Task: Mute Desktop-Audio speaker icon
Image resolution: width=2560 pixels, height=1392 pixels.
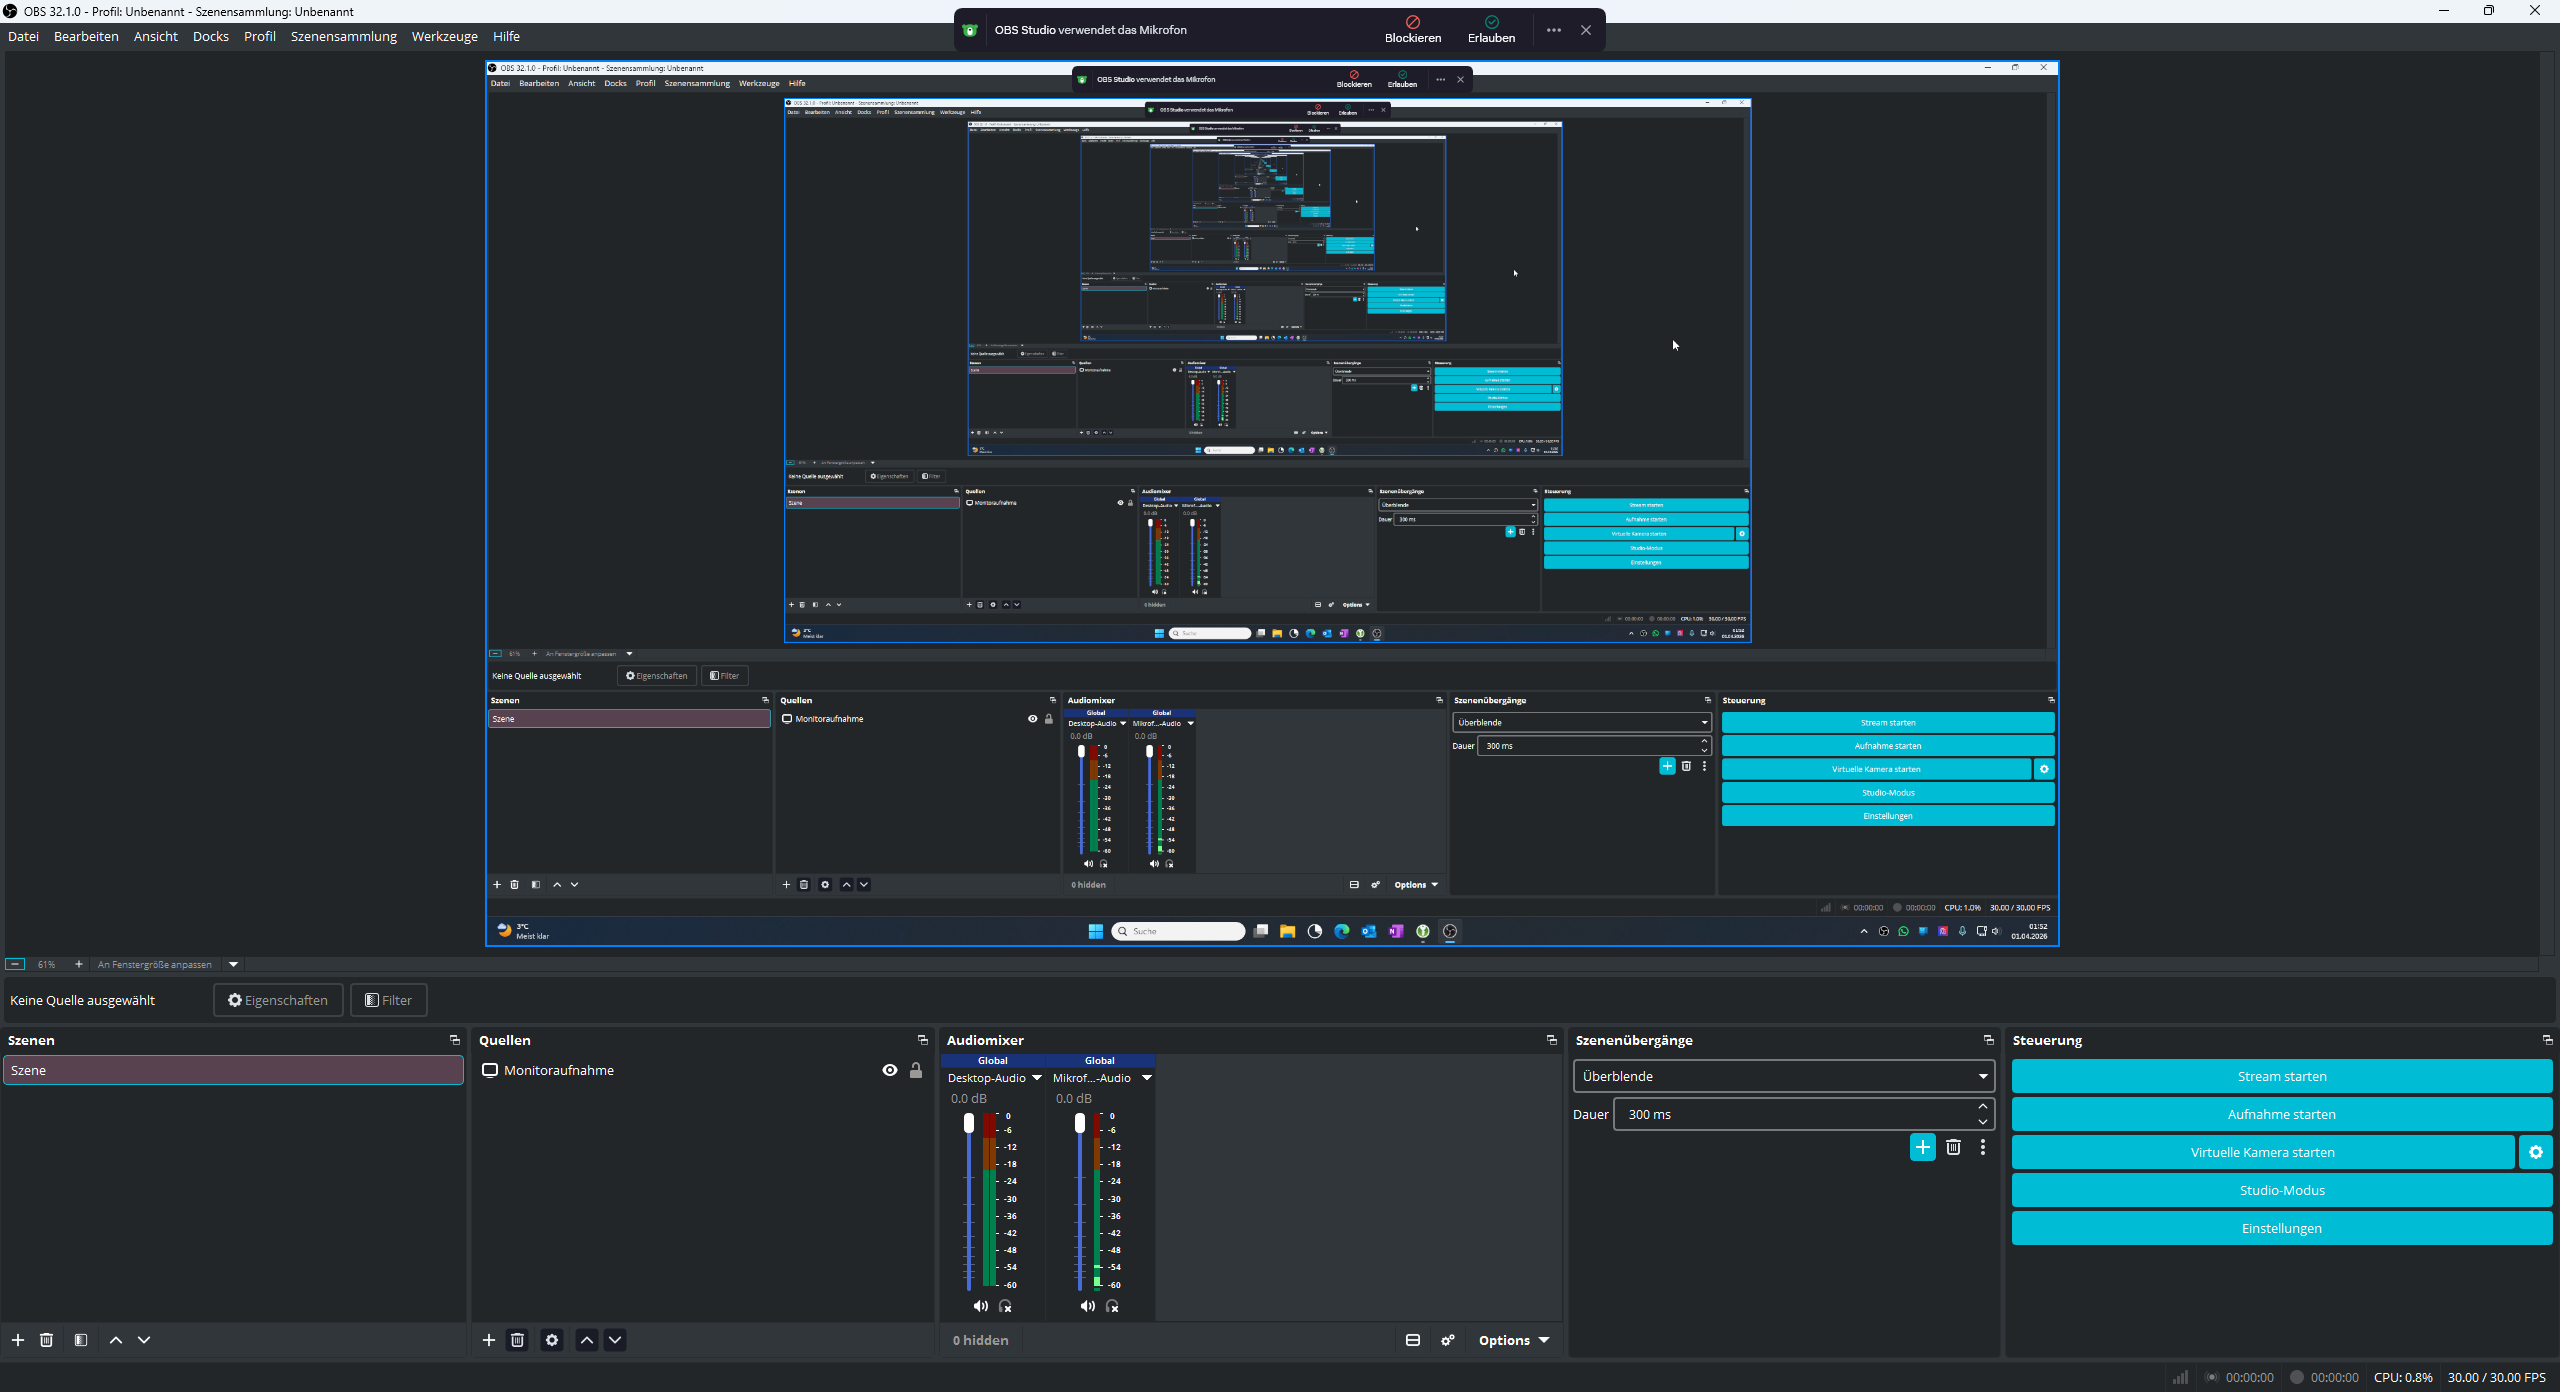Action: point(981,1306)
